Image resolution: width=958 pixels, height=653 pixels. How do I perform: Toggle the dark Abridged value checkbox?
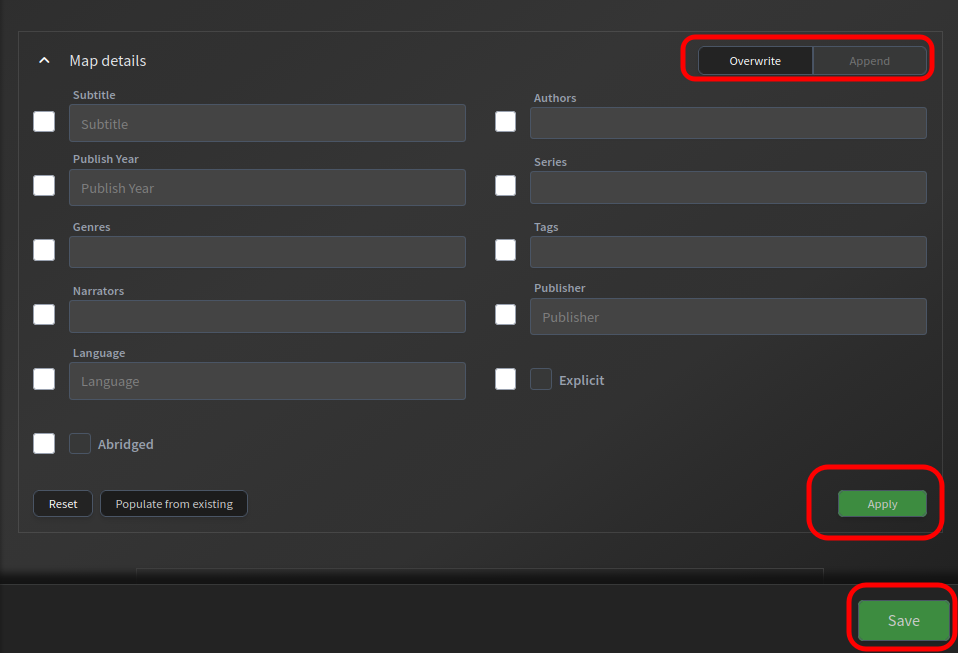[80, 443]
